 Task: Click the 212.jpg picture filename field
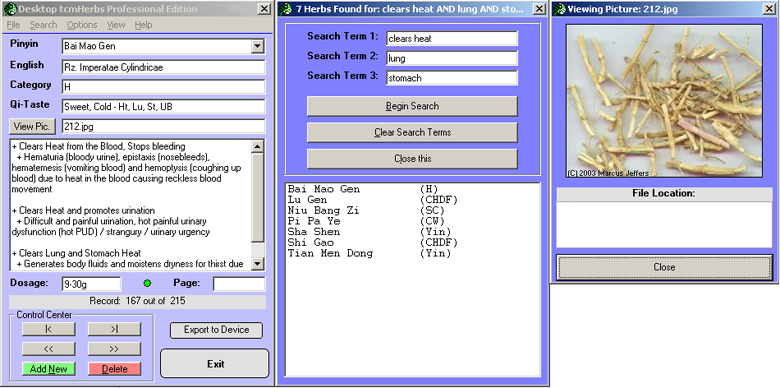coord(164,126)
